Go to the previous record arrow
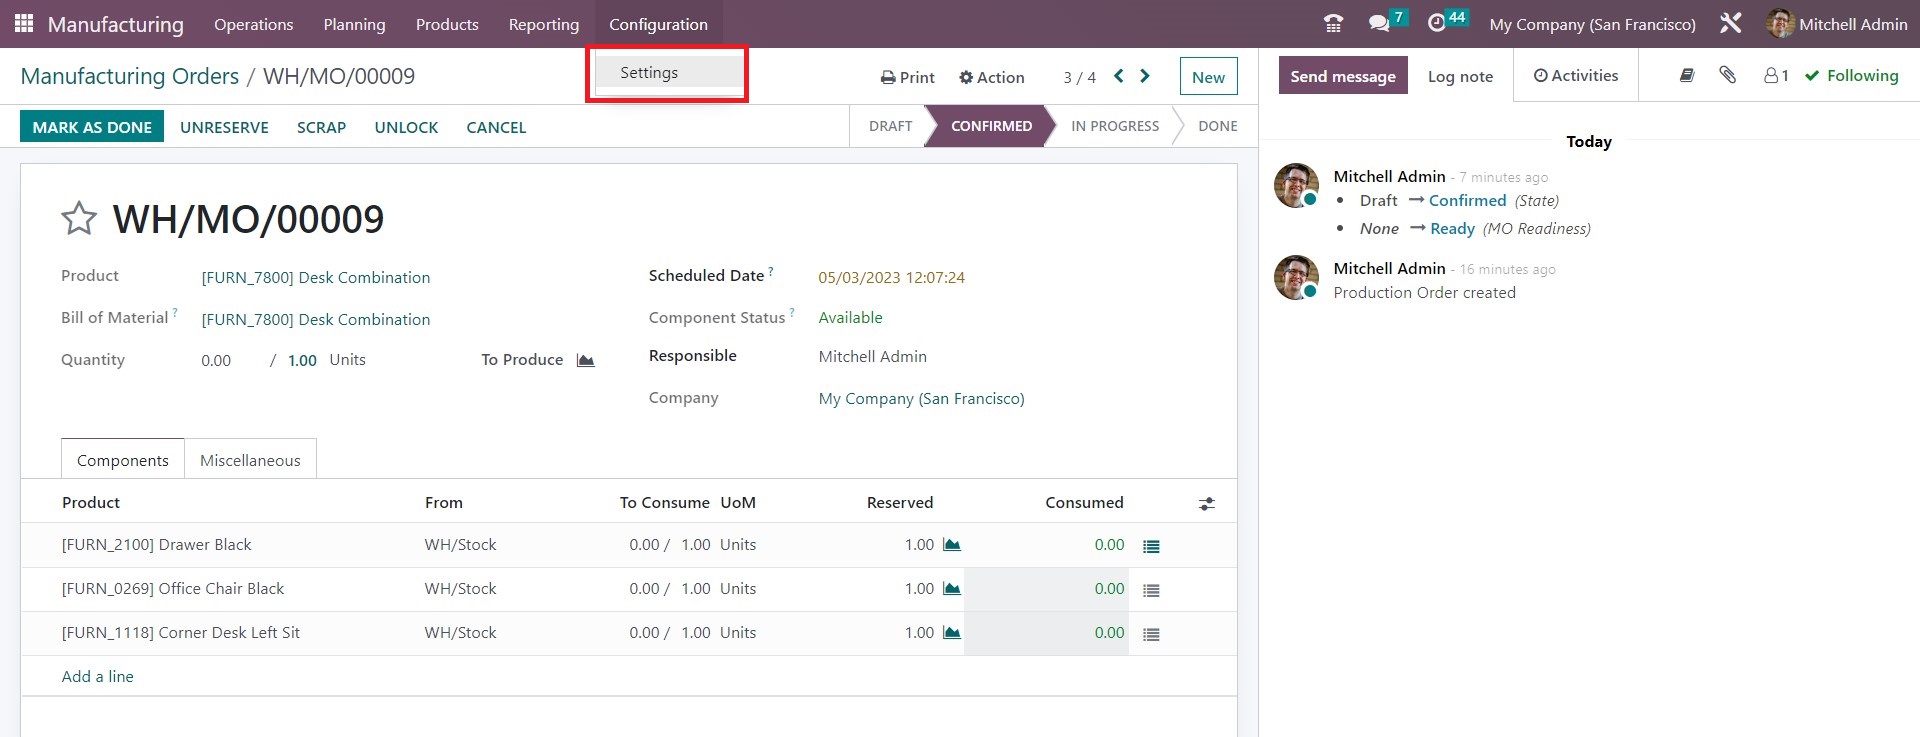This screenshot has width=1920, height=737. 1119,76
